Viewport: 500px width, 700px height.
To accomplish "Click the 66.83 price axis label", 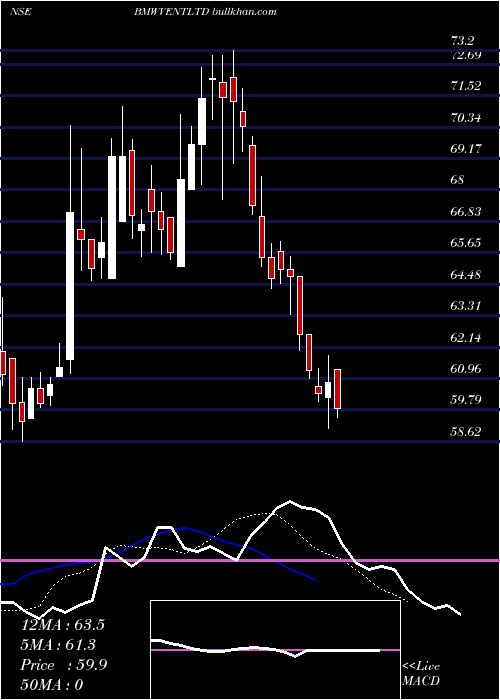I will coord(466,212).
